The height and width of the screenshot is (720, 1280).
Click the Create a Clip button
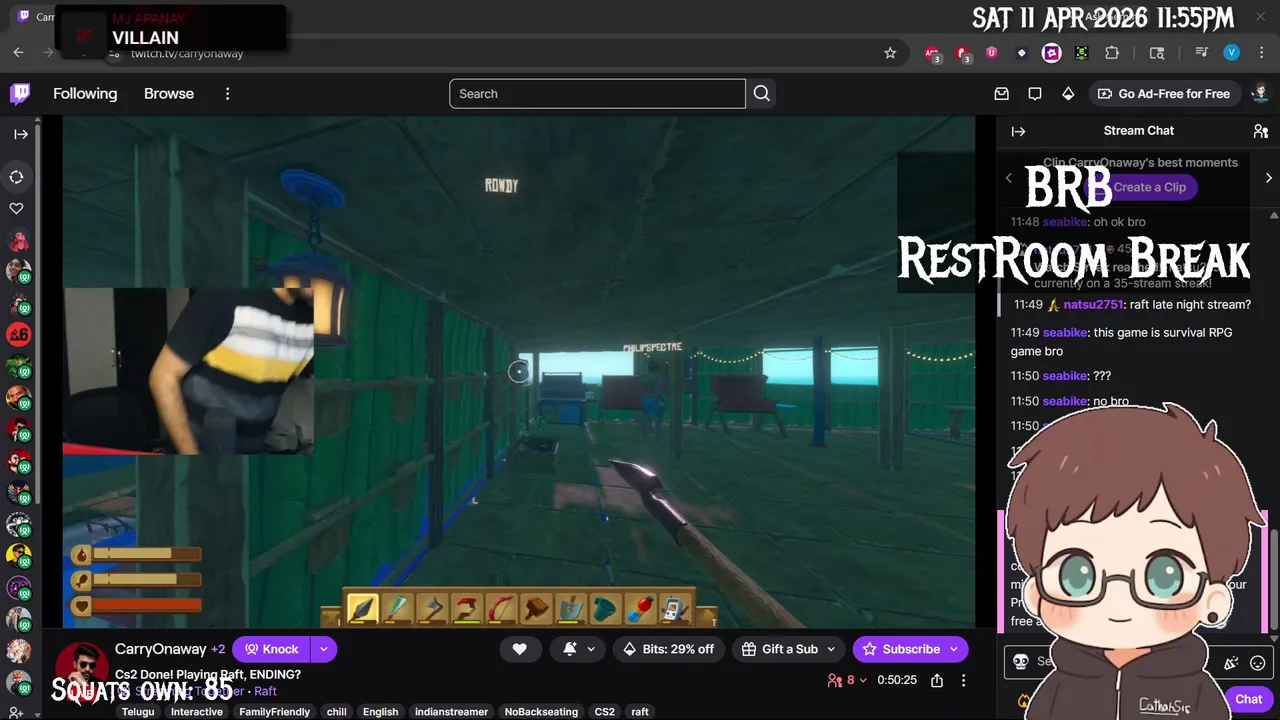(x=1140, y=187)
